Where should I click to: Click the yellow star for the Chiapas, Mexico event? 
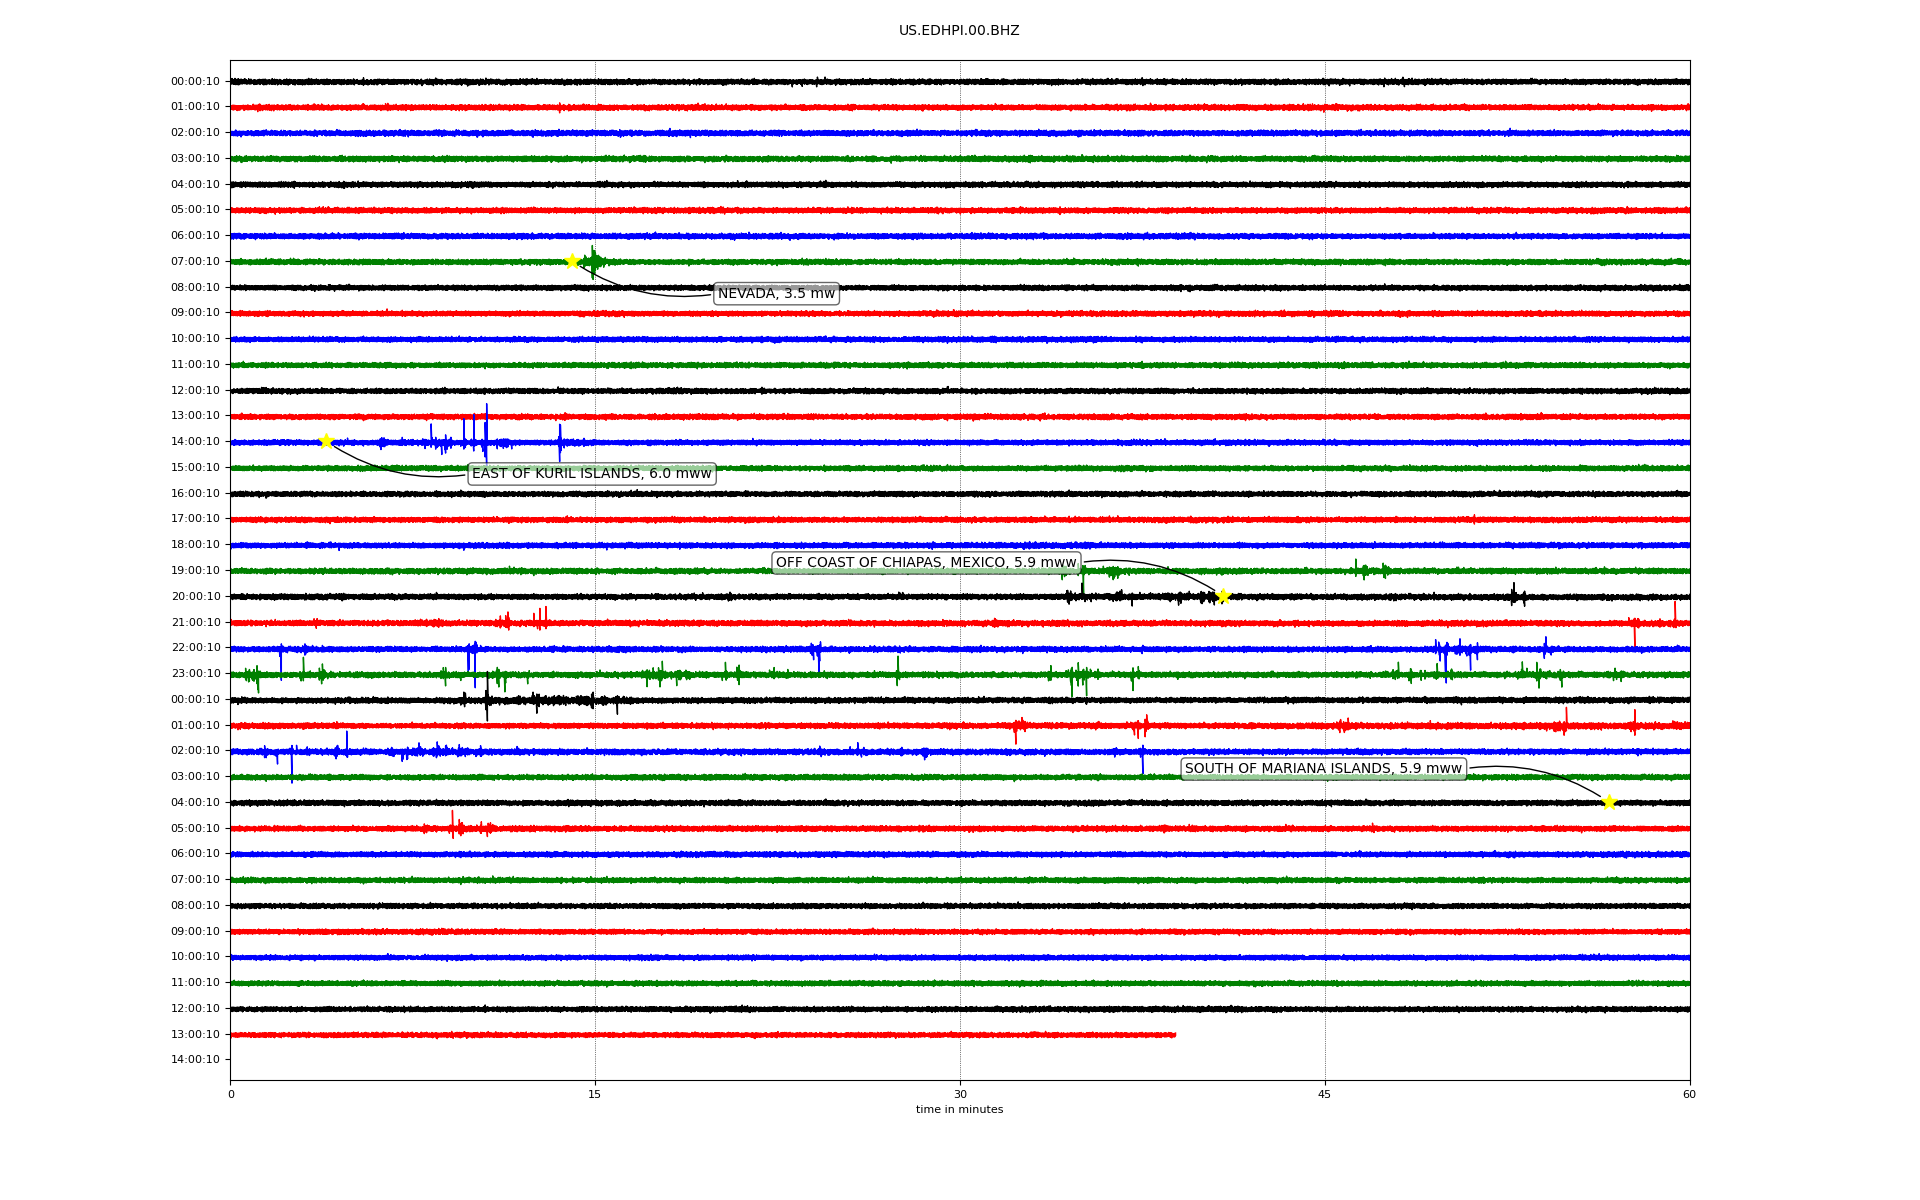tap(1223, 597)
